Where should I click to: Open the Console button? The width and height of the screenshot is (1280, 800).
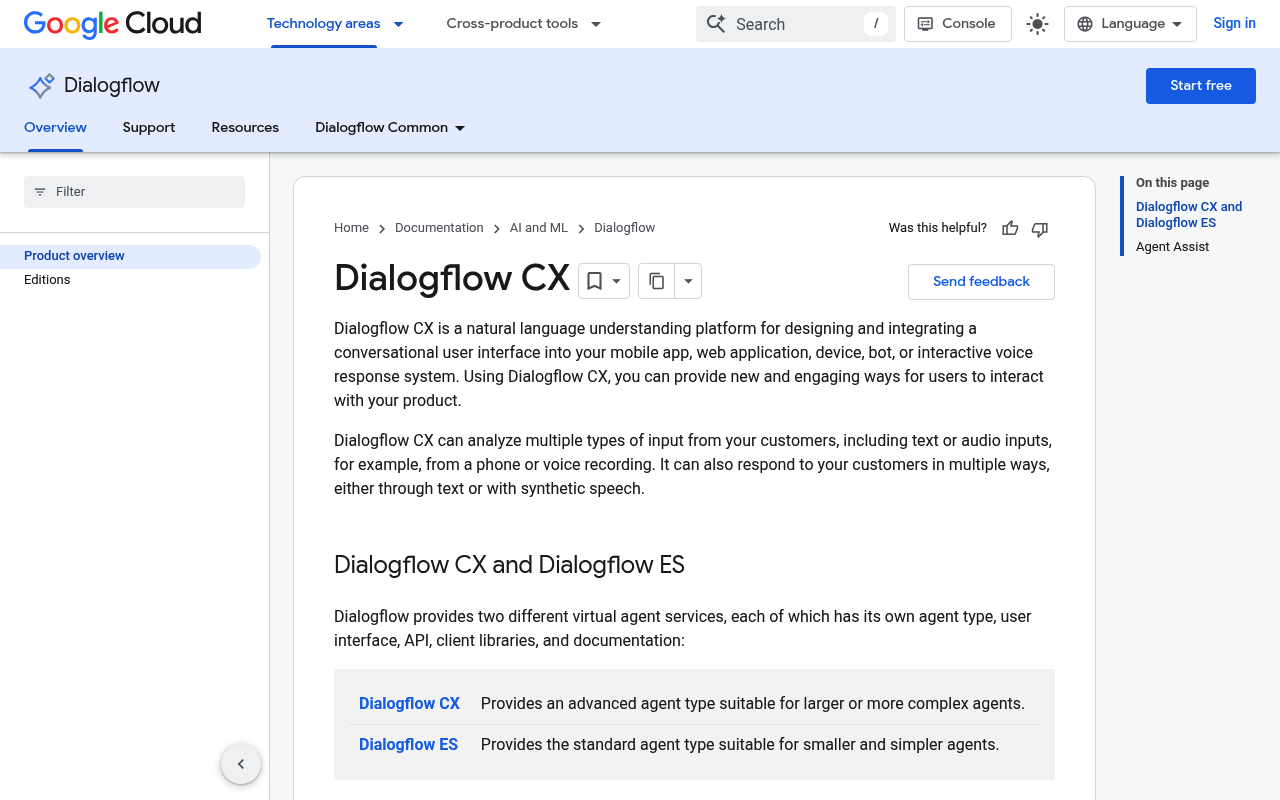click(x=957, y=24)
